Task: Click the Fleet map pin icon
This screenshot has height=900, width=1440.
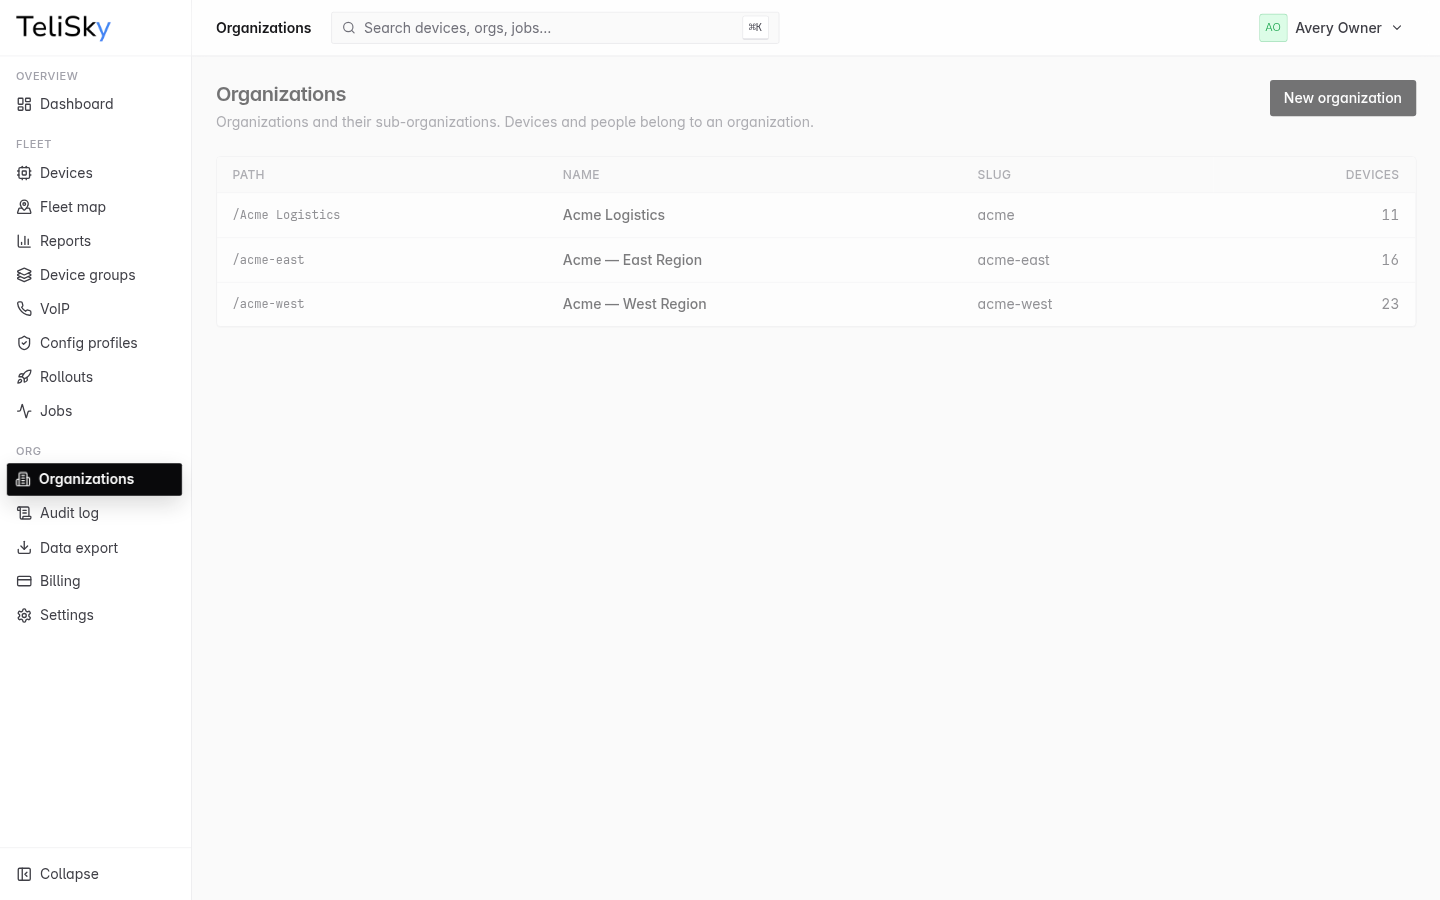Action: 24,207
